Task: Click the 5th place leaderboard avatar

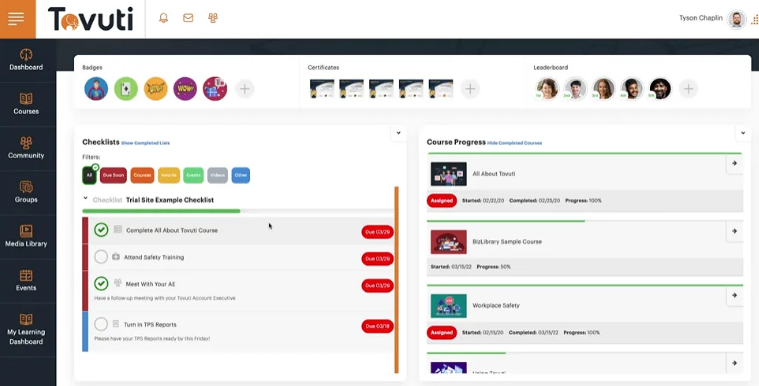Action: coord(660,89)
